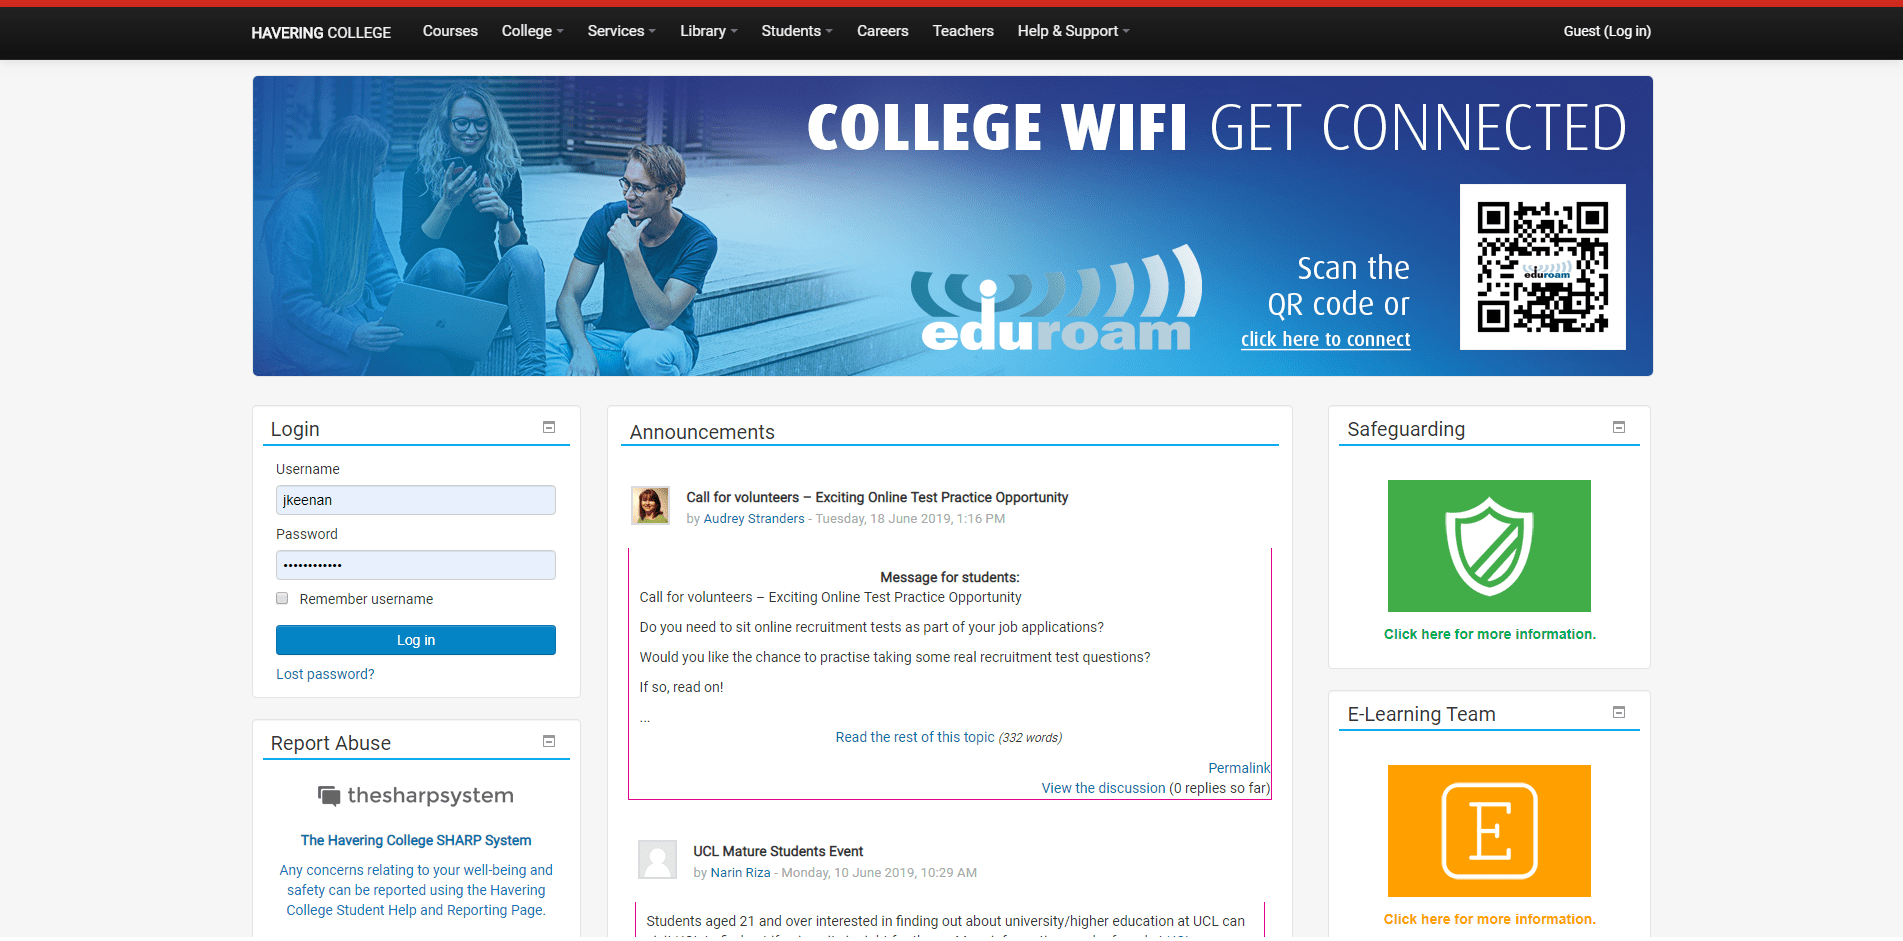Tick the Remember username checkbox

pyautogui.click(x=282, y=598)
